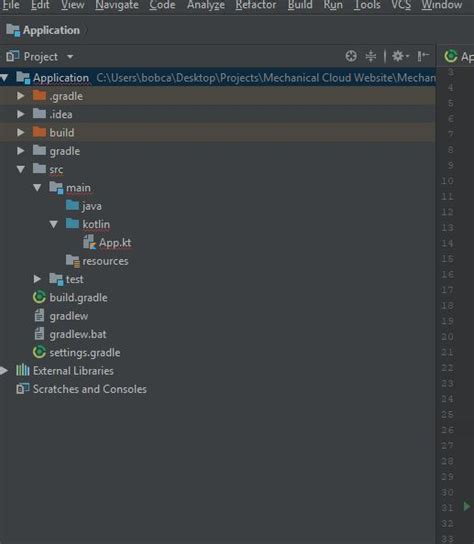The height and width of the screenshot is (544, 474).
Task: Select the build.gradle file name
Action: (x=78, y=298)
